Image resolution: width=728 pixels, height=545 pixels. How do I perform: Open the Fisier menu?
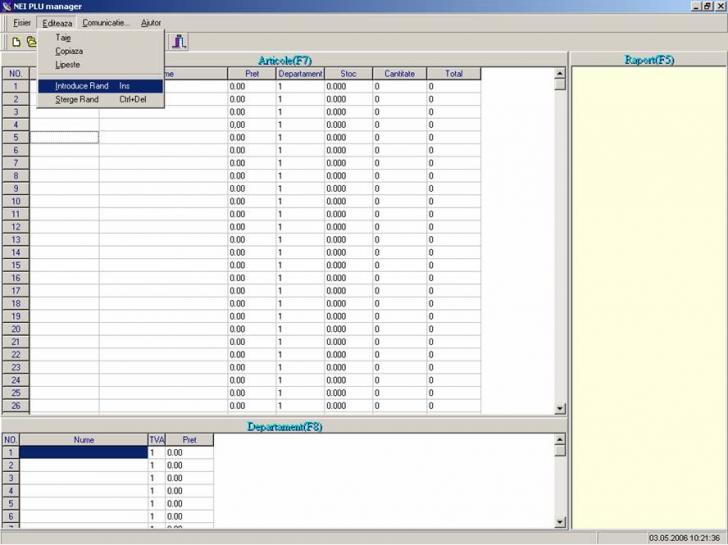(22, 22)
